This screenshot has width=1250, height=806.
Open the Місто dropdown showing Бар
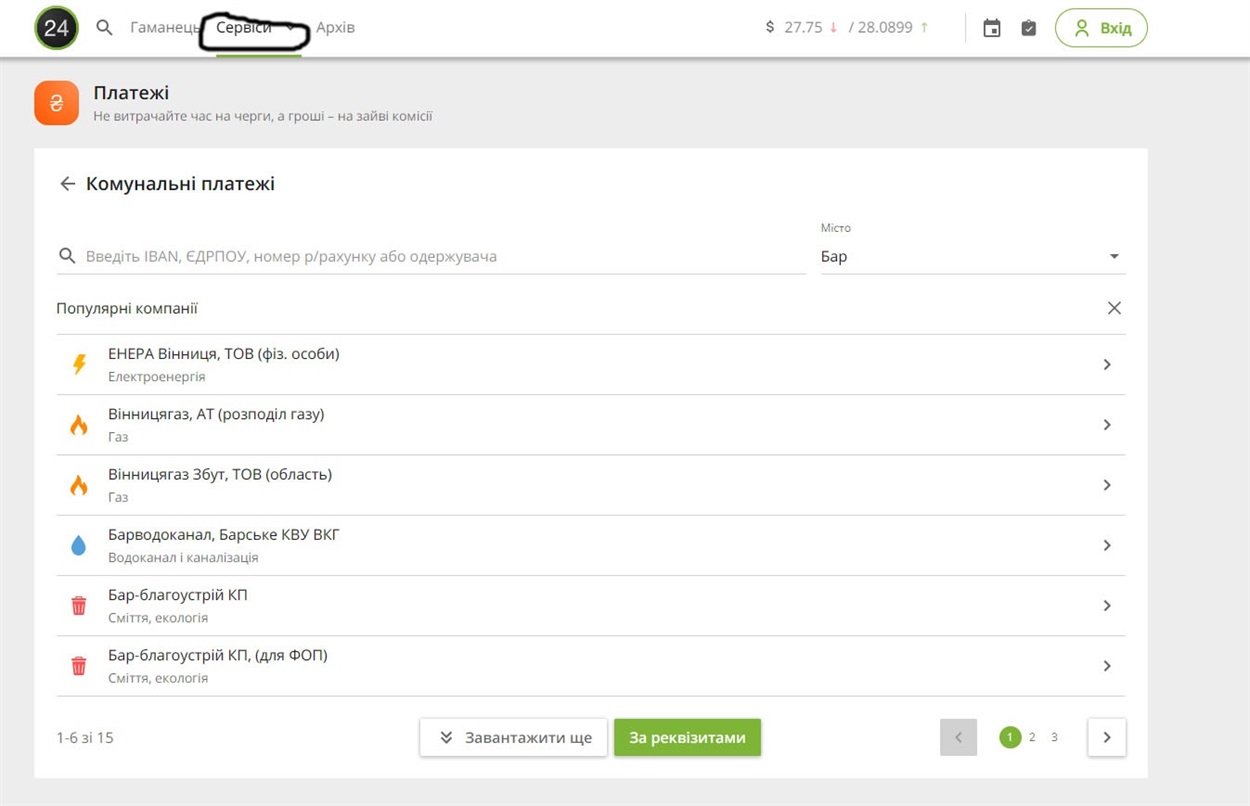(973, 256)
